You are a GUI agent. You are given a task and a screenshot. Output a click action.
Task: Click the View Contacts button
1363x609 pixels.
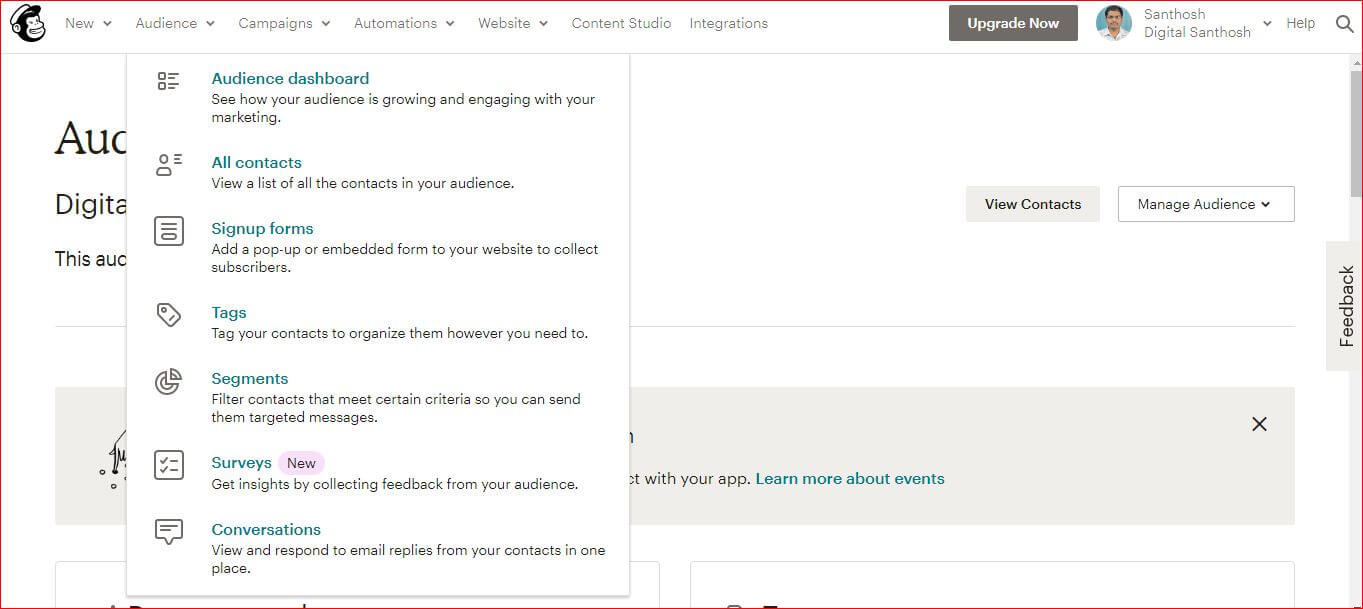click(1033, 204)
